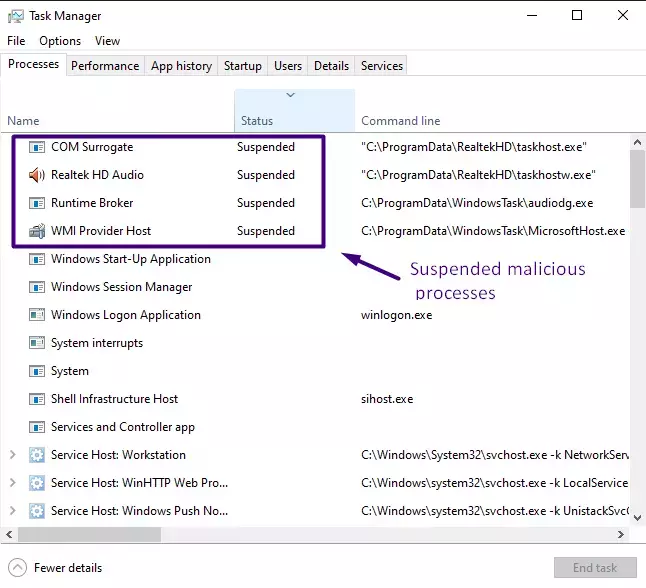Click the sort chevron above Status column
Screen dimensions: 646x588
click(290, 95)
